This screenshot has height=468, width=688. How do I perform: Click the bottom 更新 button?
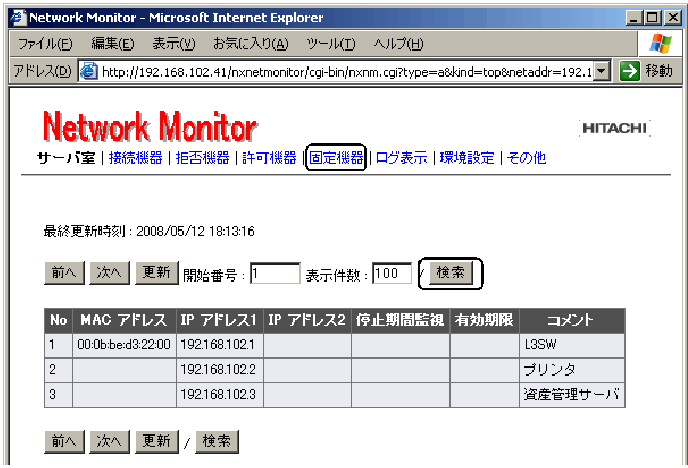tap(157, 442)
